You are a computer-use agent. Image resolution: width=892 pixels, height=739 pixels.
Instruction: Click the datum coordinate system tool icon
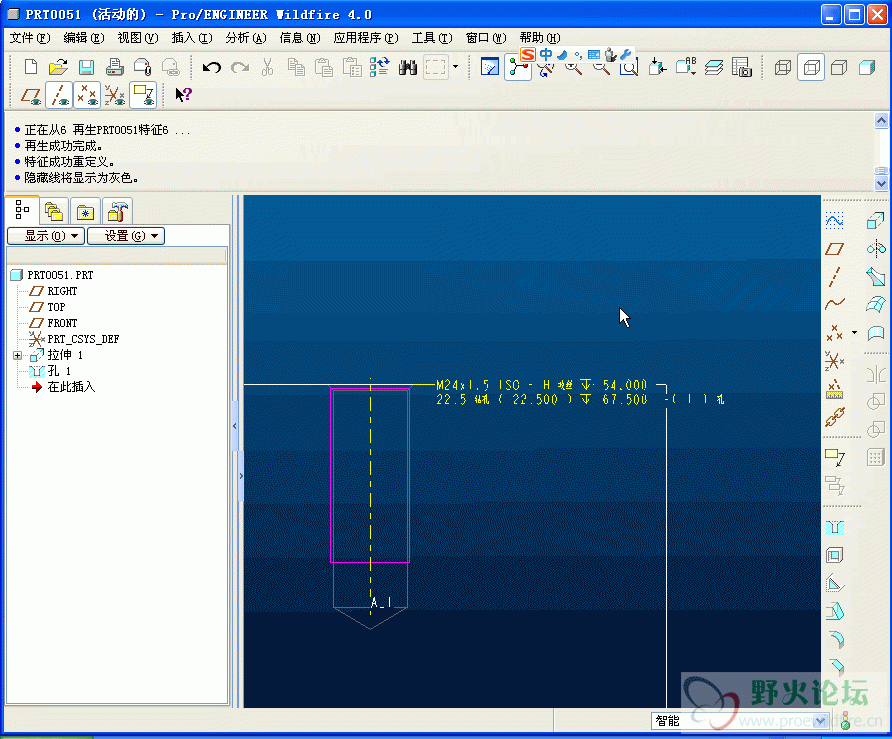(x=834, y=361)
